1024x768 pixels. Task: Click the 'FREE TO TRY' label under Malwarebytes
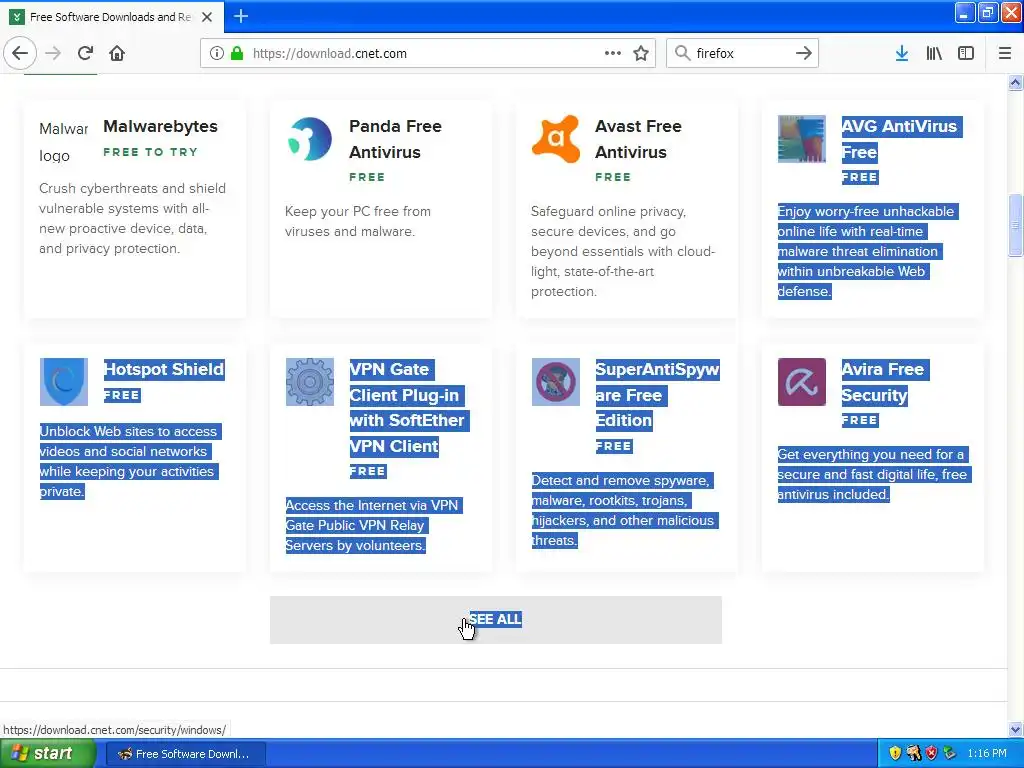point(150,152)
